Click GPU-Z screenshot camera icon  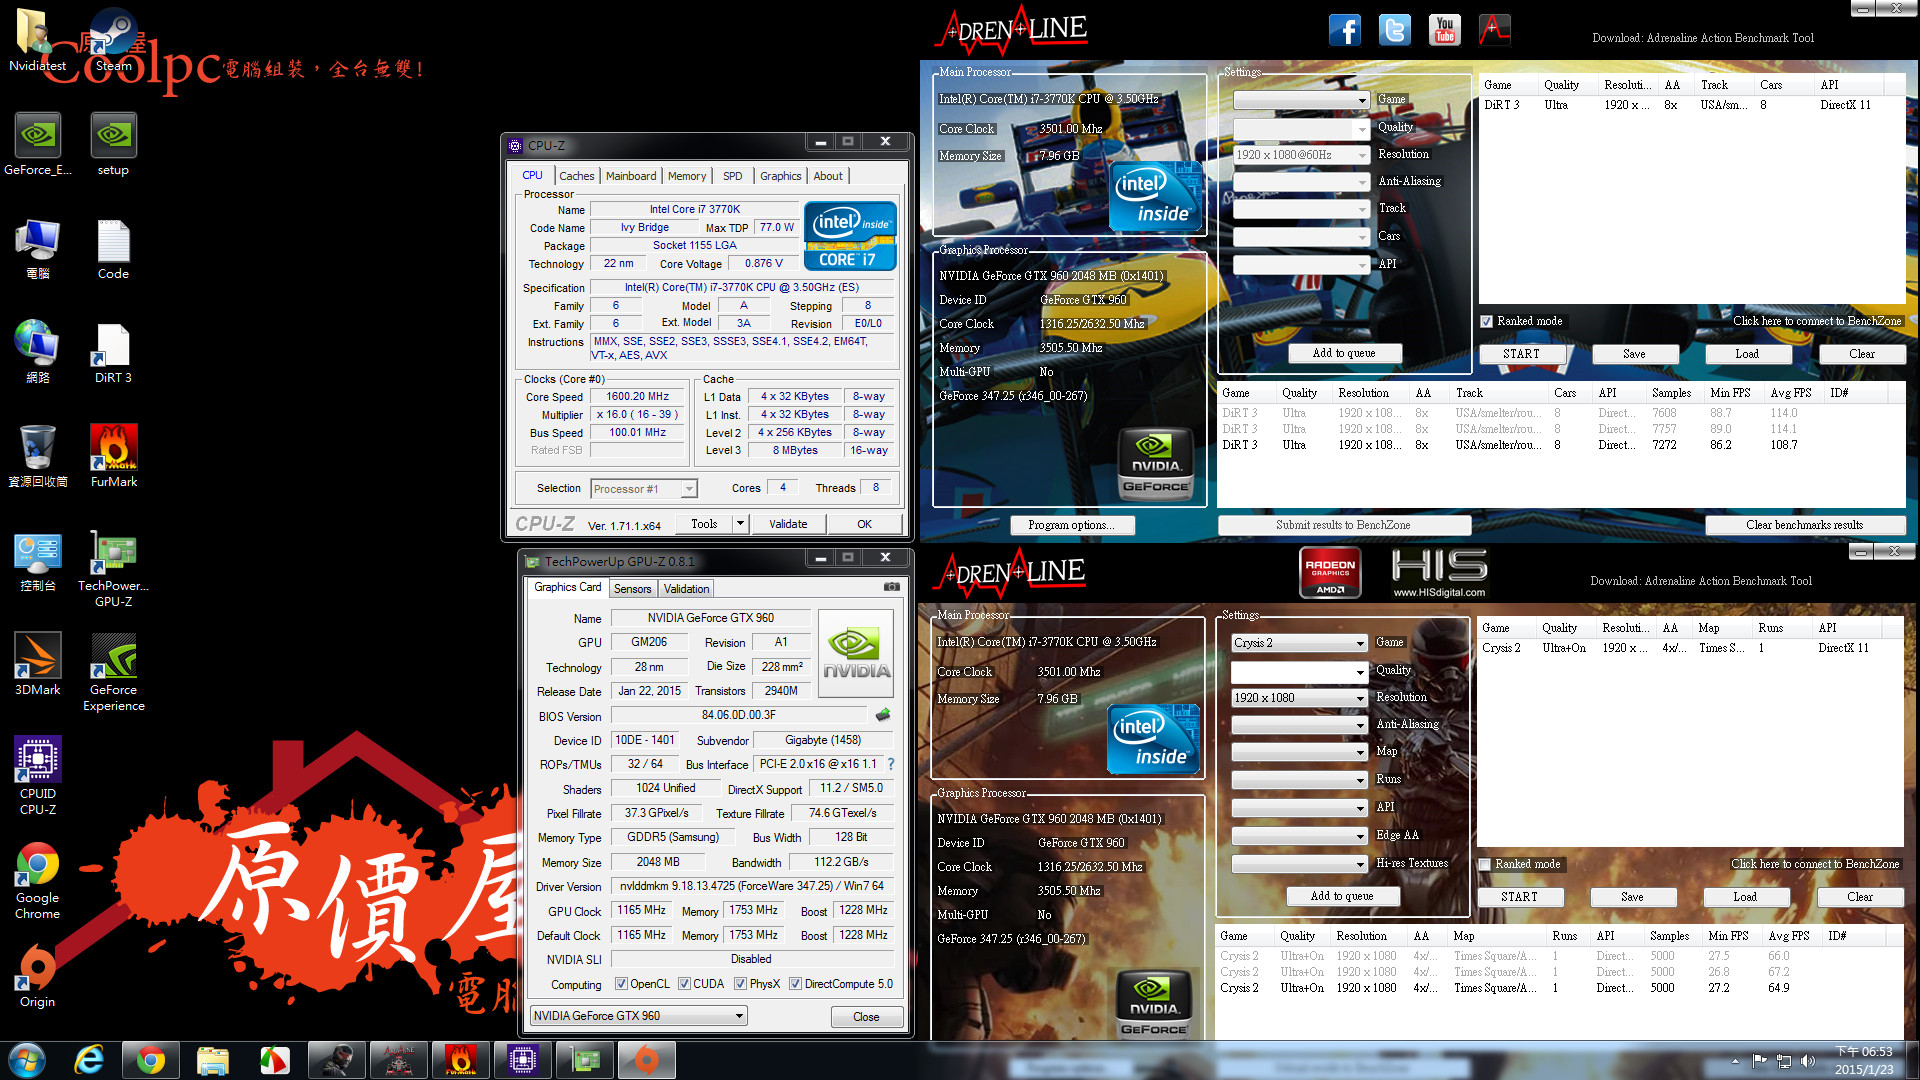(892, 587)
